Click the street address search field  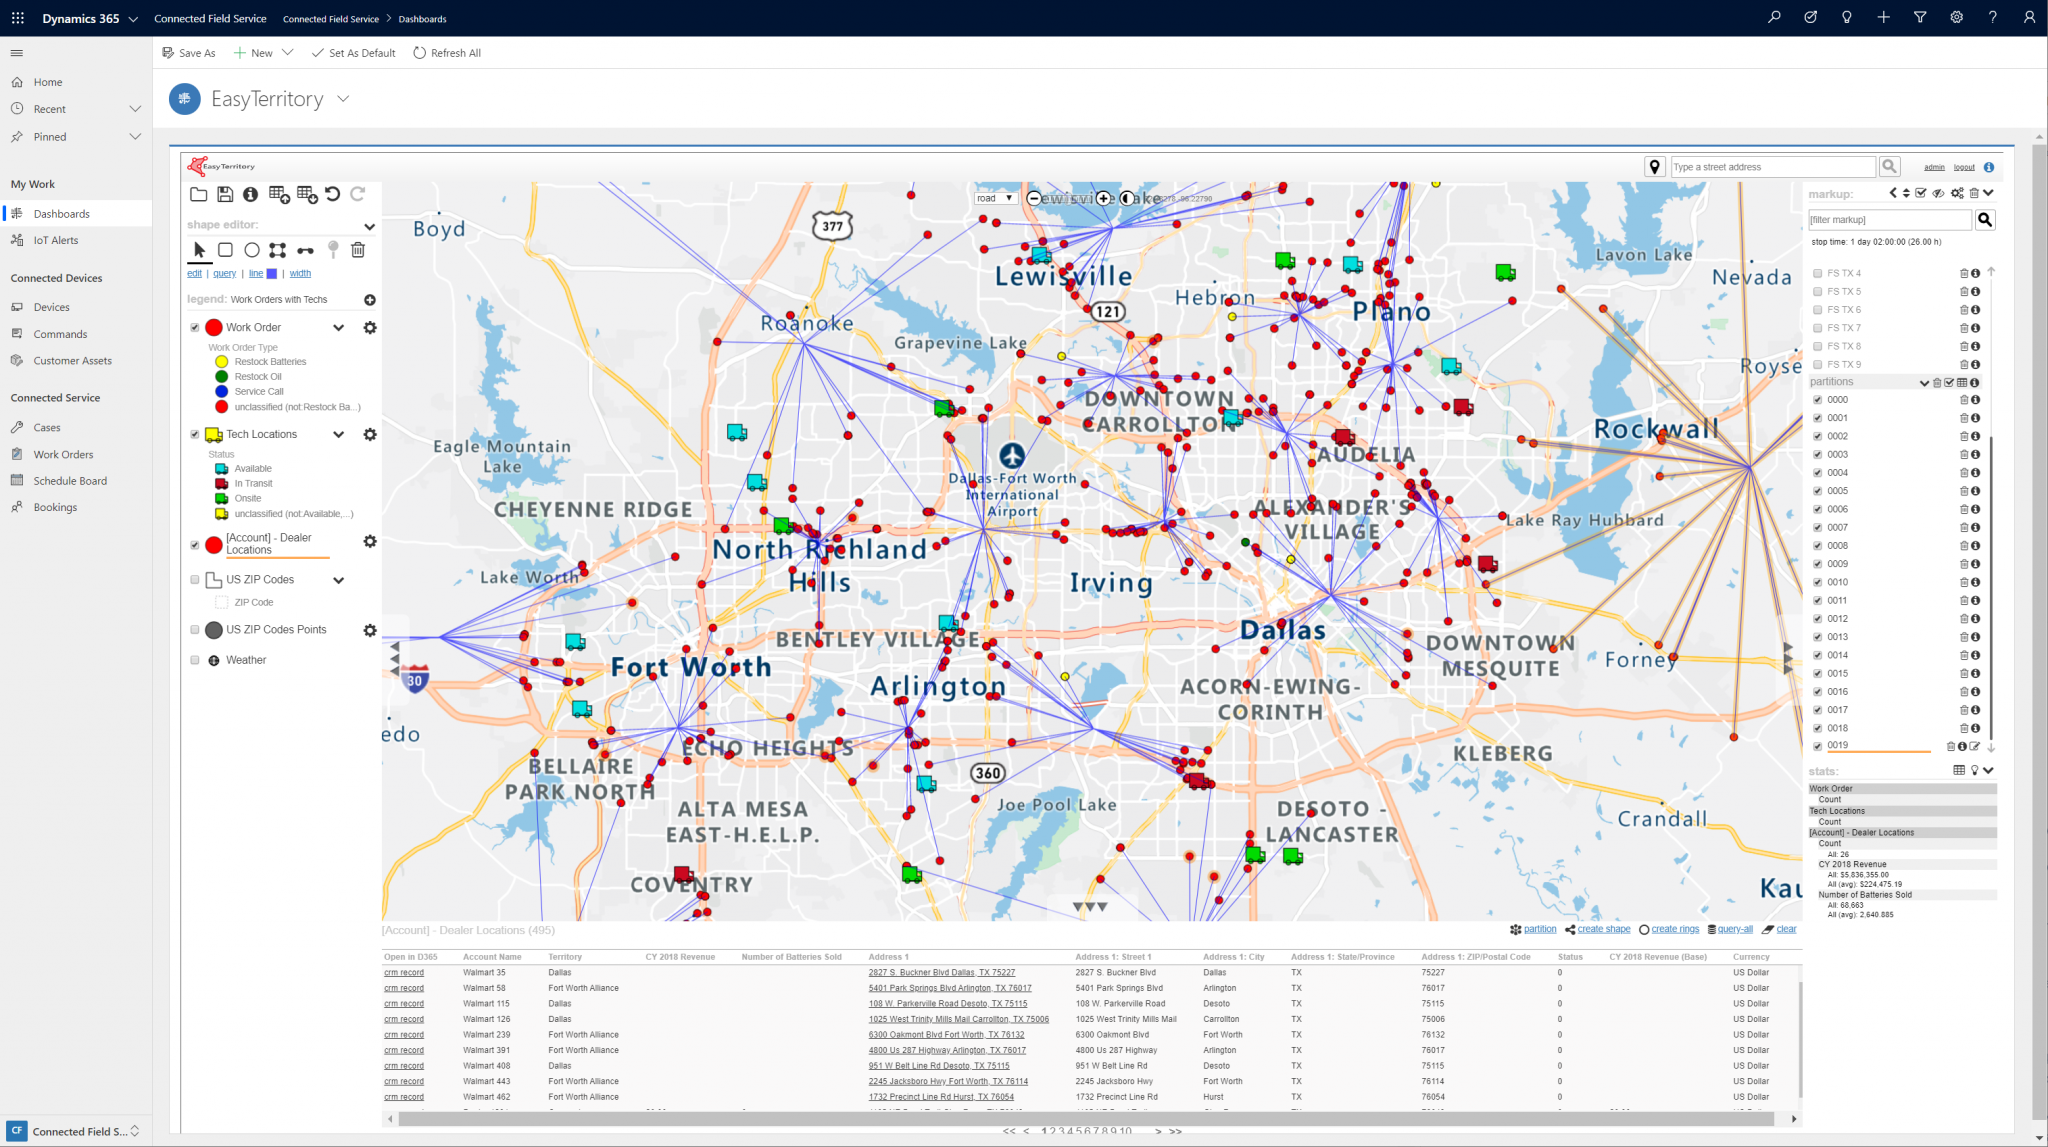[1770, 166]
